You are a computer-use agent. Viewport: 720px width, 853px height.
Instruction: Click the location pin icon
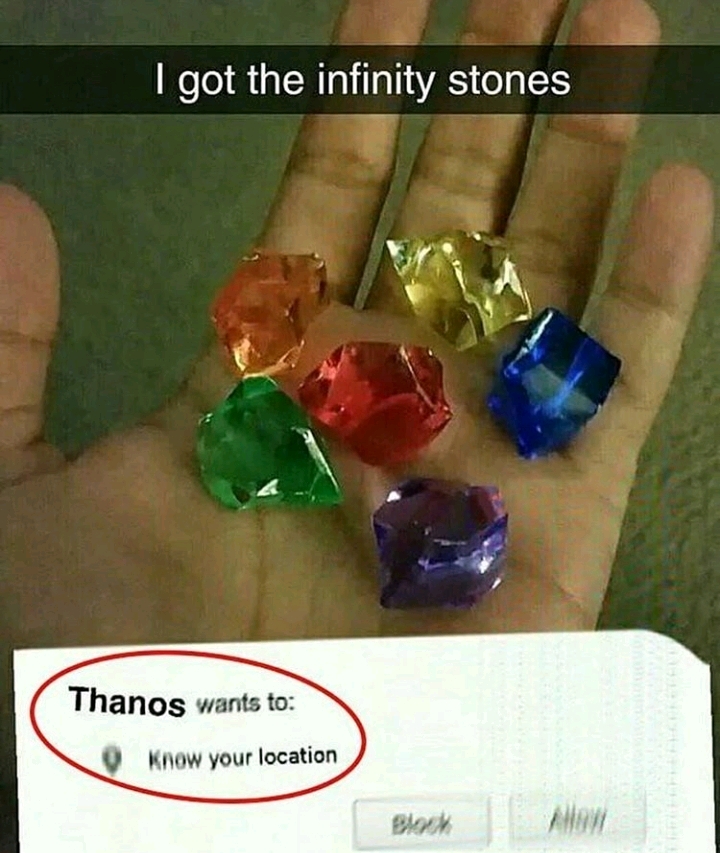point(112,758)
